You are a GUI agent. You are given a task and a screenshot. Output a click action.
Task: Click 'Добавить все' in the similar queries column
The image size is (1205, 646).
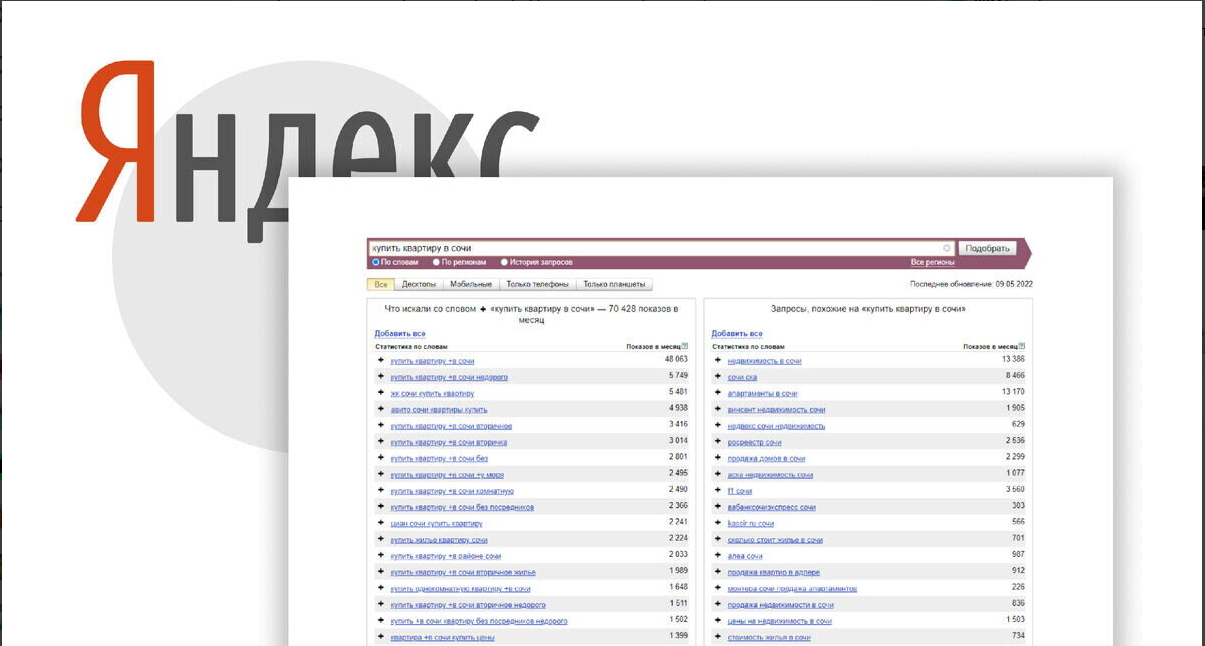tap(737, 333)
